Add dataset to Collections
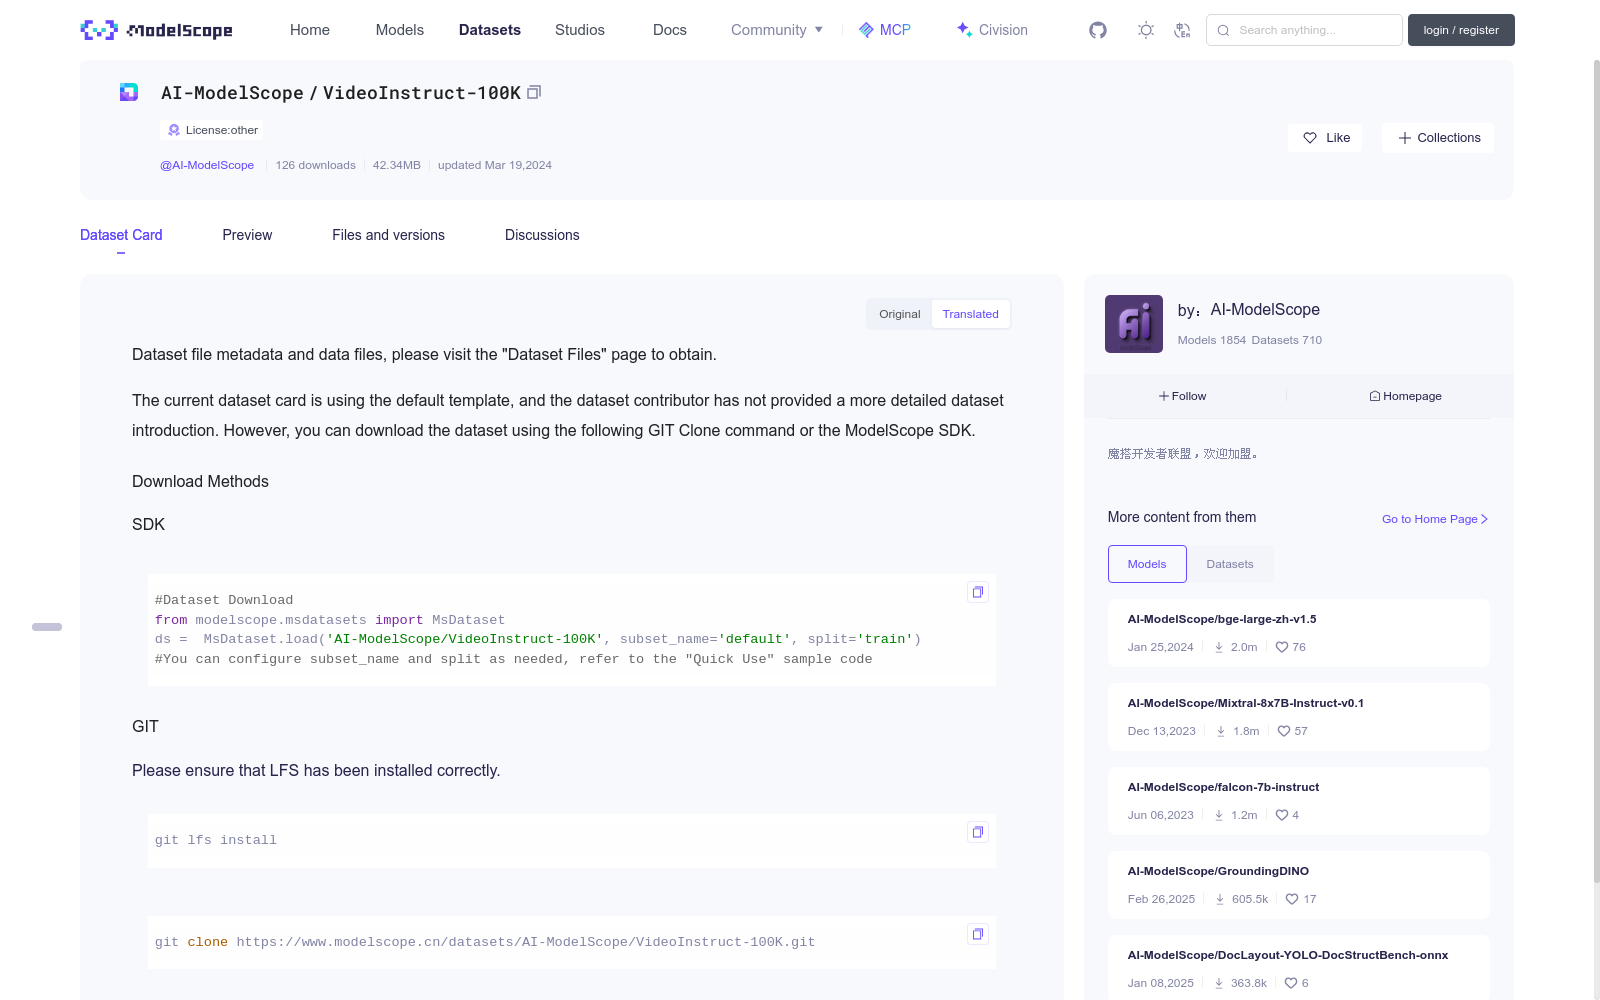Image resolution: width=1600 pixels, height=1000 pixels. point(1438,138)
